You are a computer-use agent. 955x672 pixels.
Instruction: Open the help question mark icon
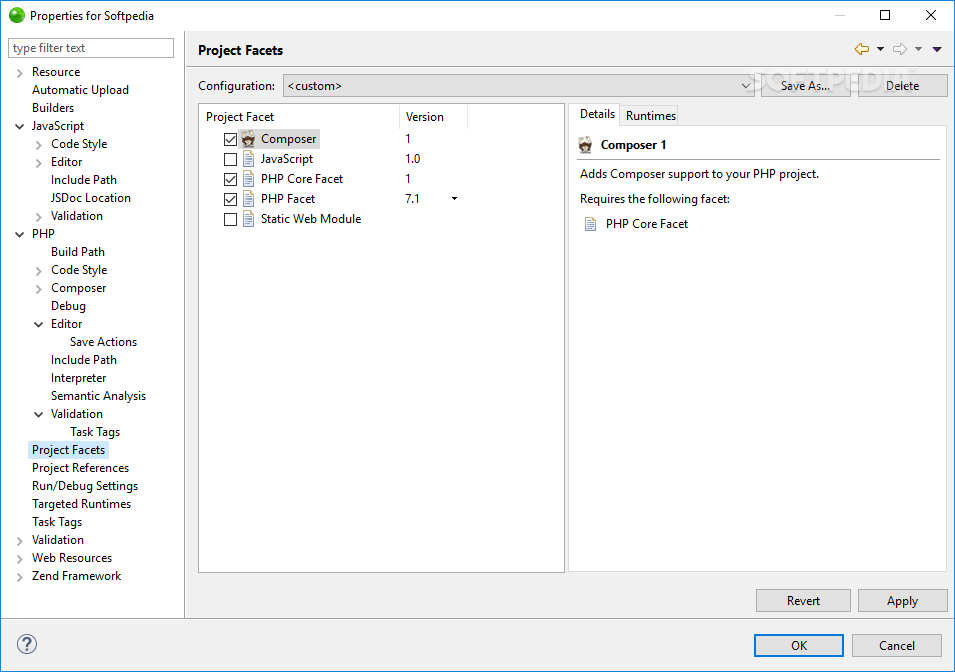click(27, 644)
